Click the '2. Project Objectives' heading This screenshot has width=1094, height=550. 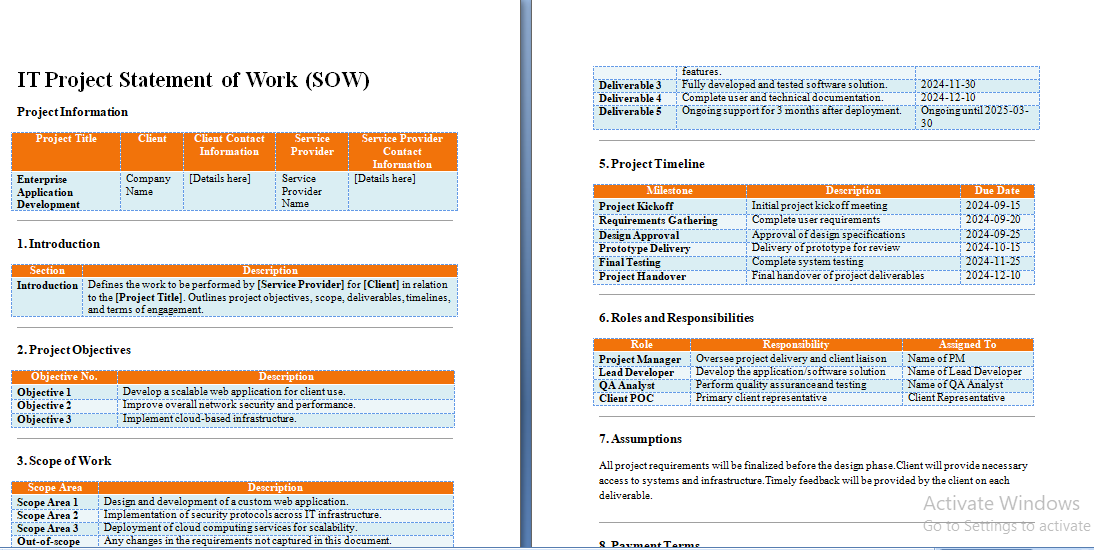(x=74, y=350)
